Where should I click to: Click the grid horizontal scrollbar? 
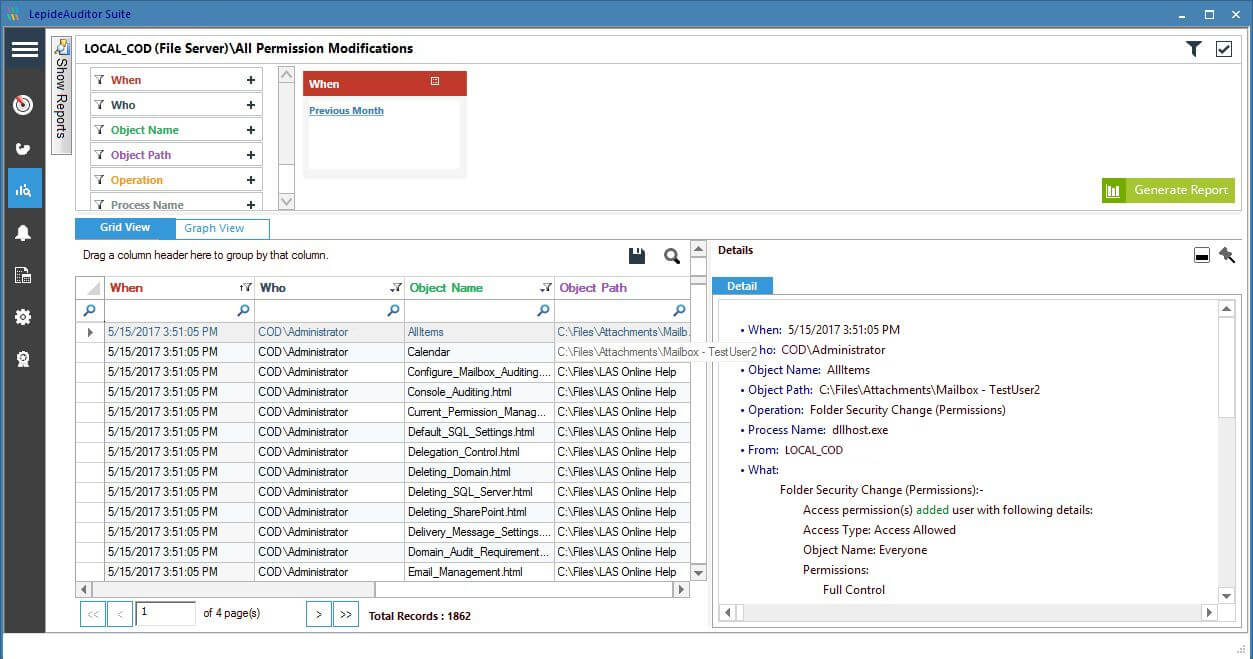click(x=382, y=590)
